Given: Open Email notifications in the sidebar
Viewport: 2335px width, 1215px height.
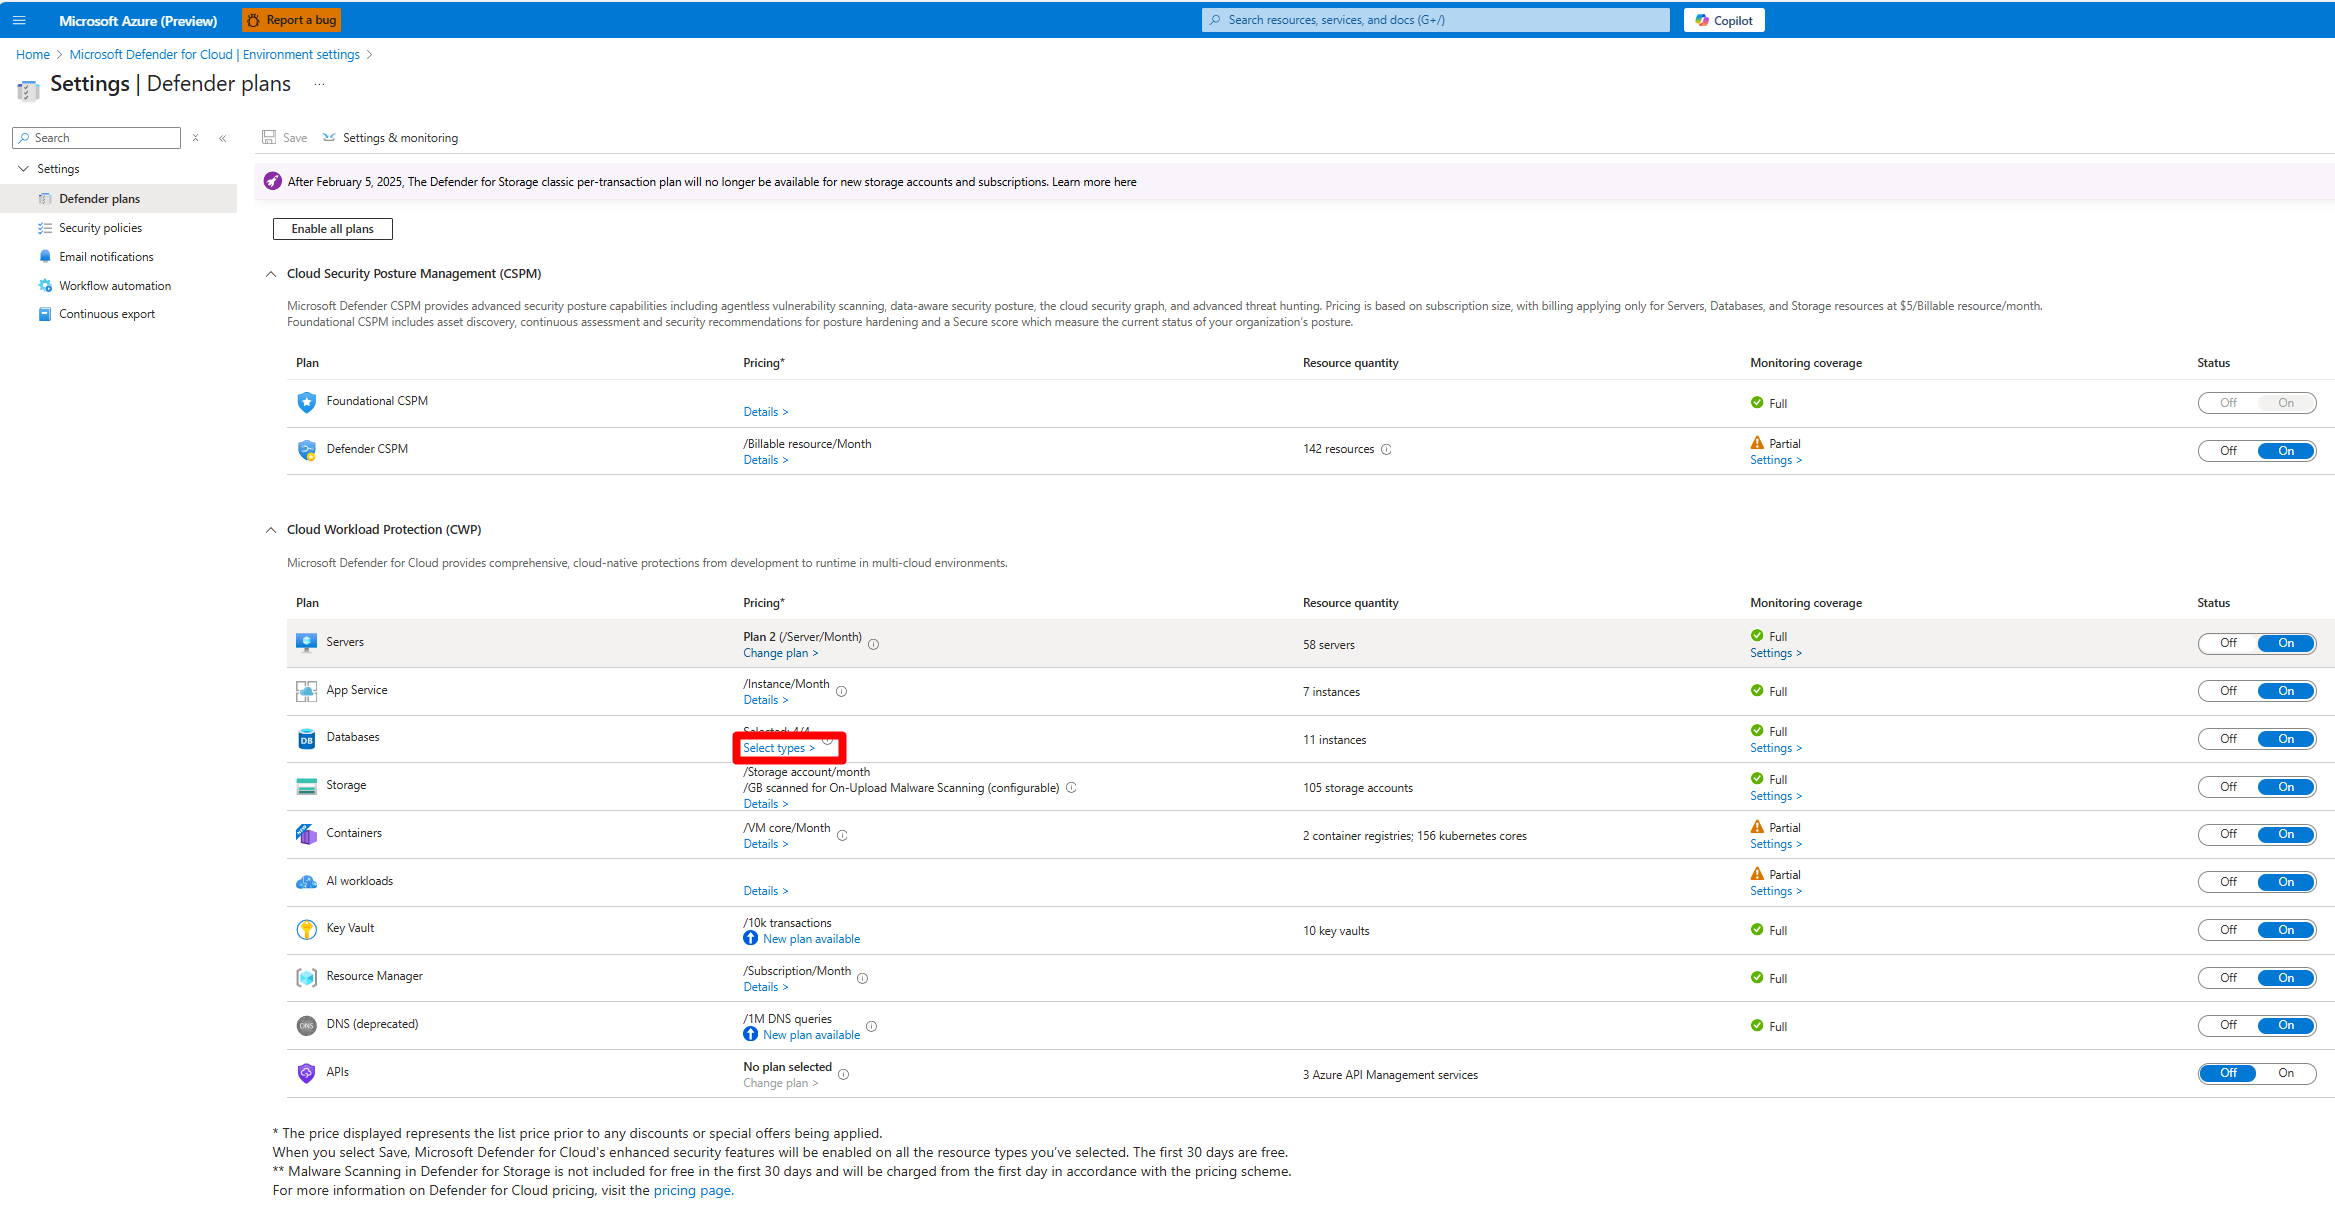Looking at the screenshot, I should [104, 256].
